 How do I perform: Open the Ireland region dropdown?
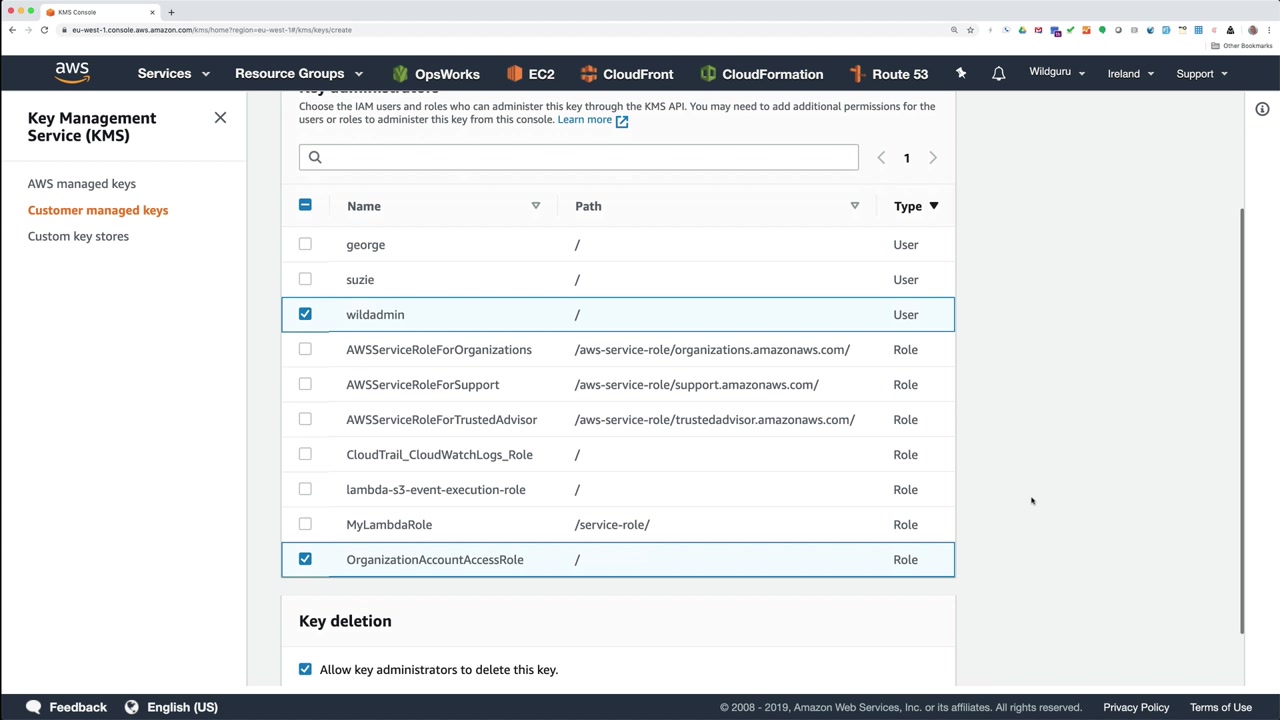click(1130, 74)
